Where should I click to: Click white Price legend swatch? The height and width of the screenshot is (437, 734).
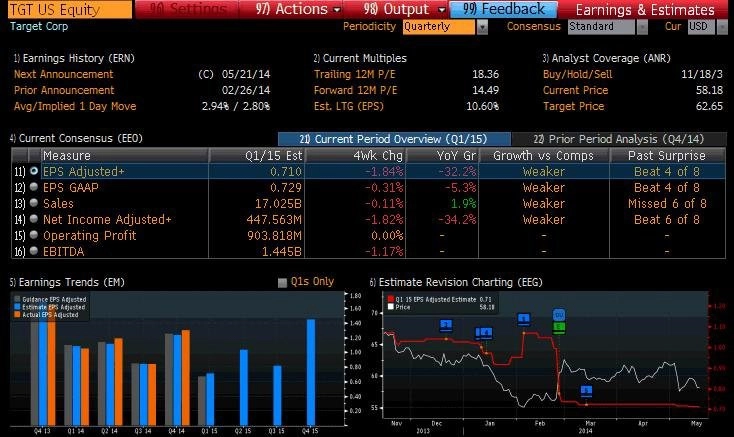(391, 307)
